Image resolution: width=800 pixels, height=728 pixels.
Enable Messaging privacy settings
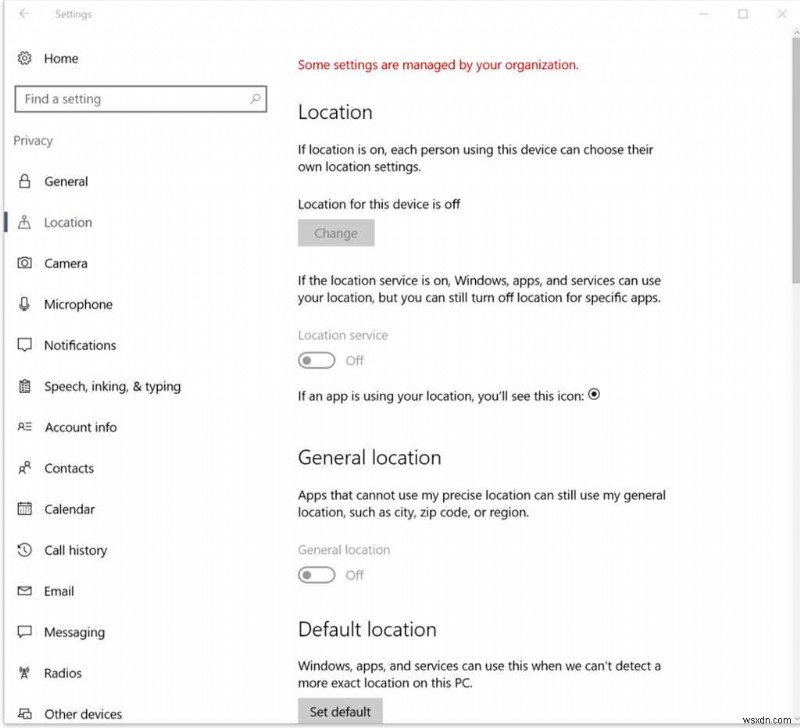click(23, 632)
